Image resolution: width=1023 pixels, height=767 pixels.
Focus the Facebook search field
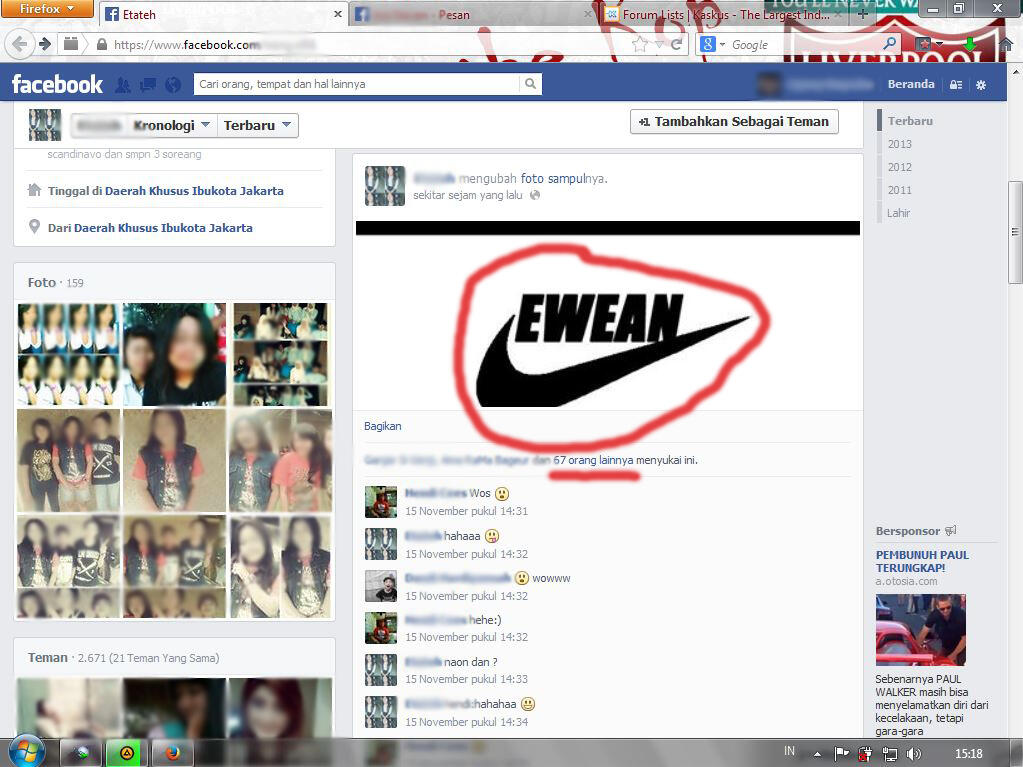tap(357, 83)
